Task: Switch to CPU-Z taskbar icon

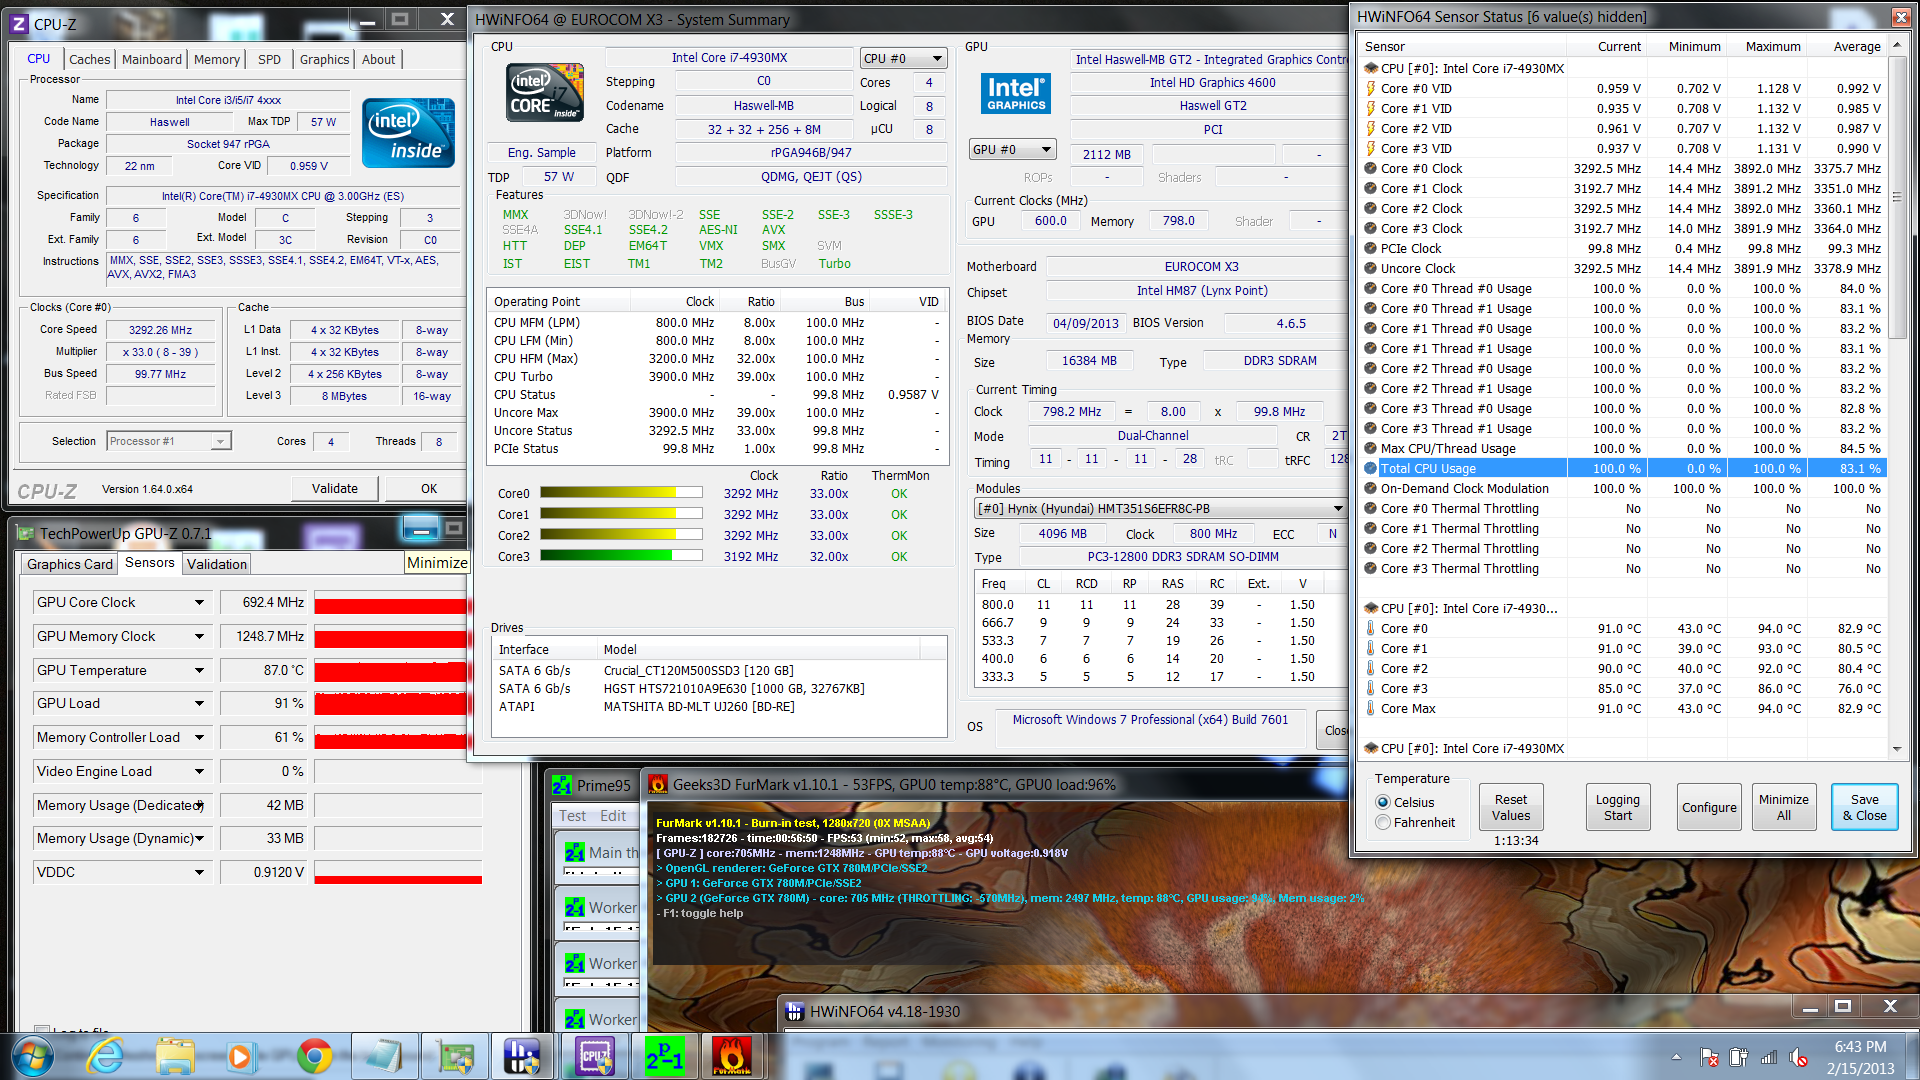Action: tap(595, 1056)
